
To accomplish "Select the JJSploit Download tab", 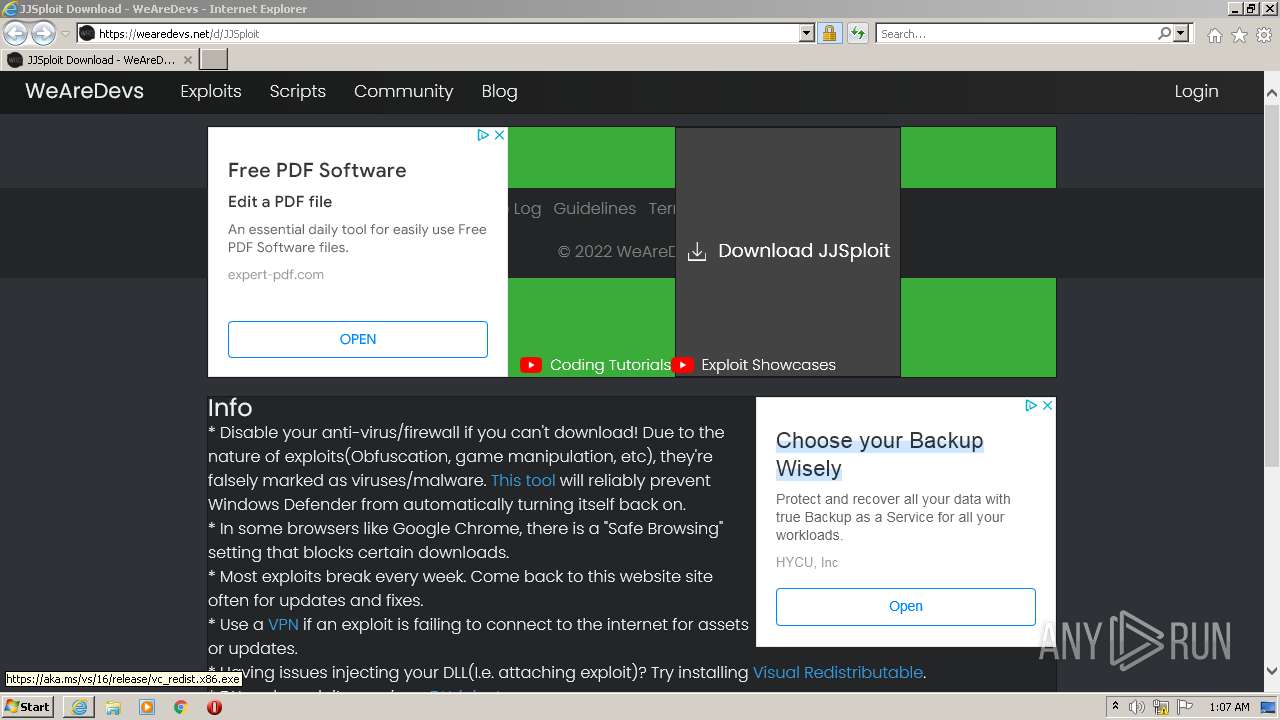I will pyautogui.click(x=100, y=60).
